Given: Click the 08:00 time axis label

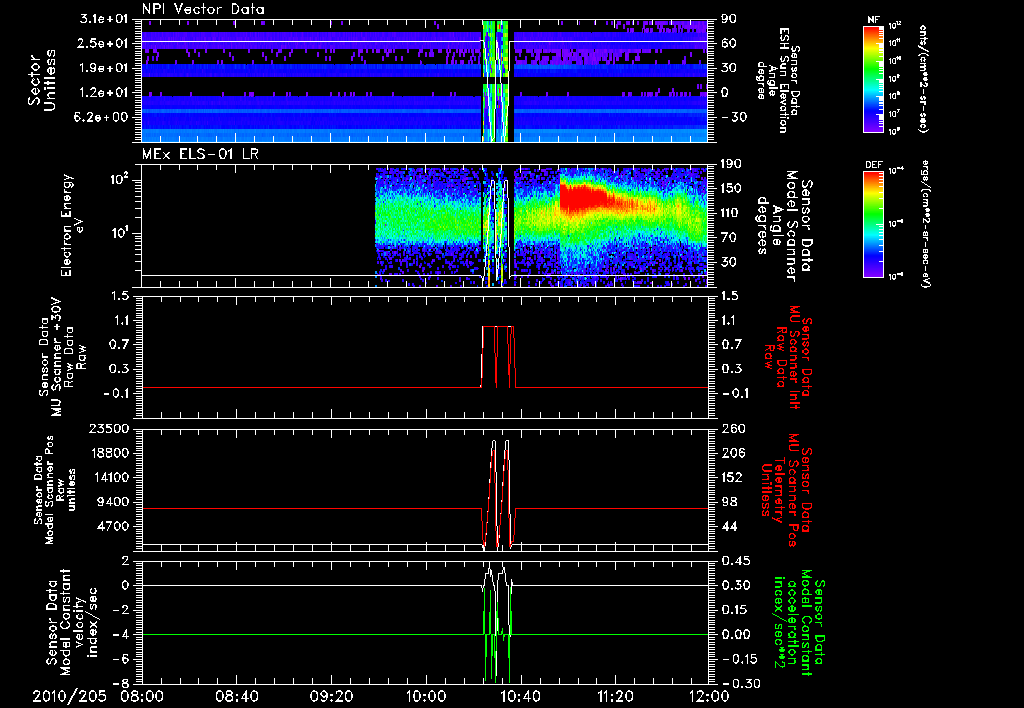Looking at the screenshot, I should [143, 697].
